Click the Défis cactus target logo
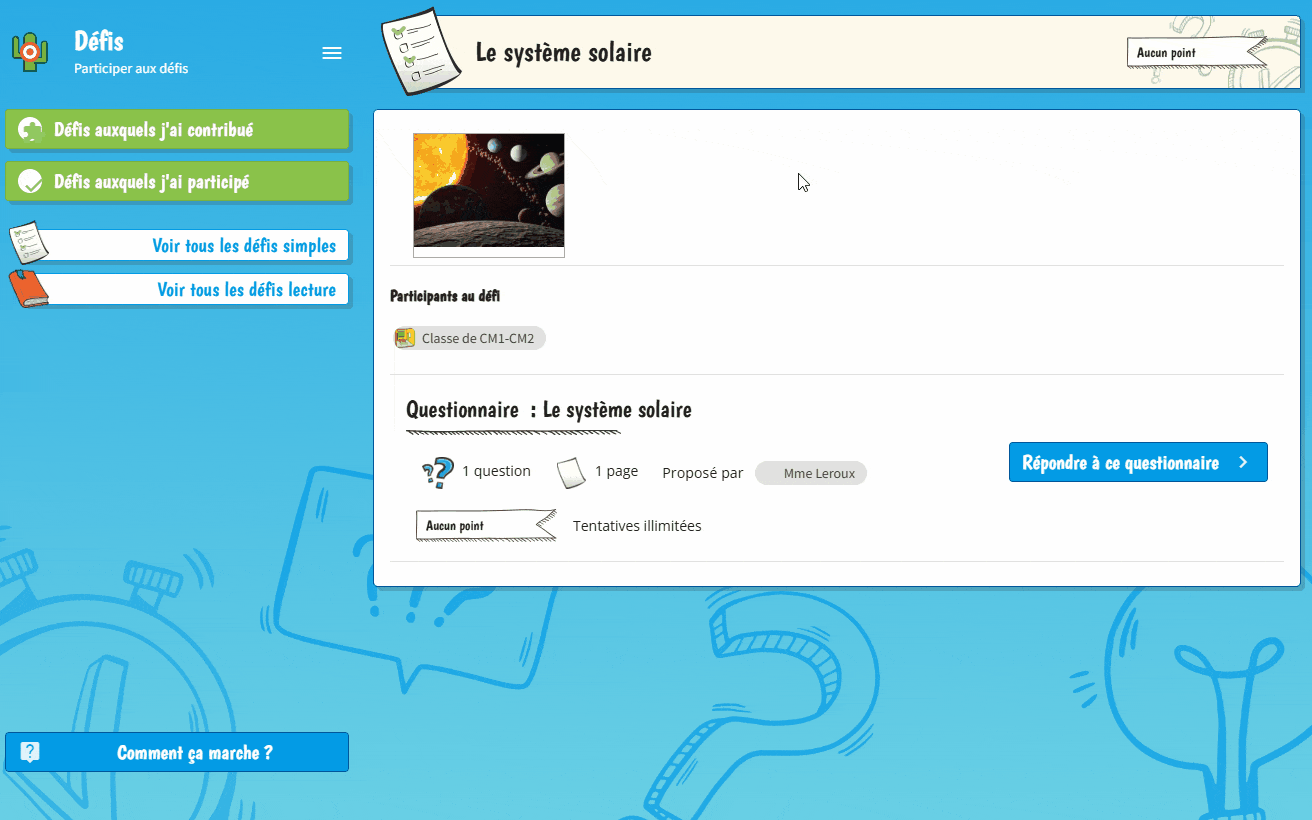This screenshot has width=1312, height=820. pos(30,51)
